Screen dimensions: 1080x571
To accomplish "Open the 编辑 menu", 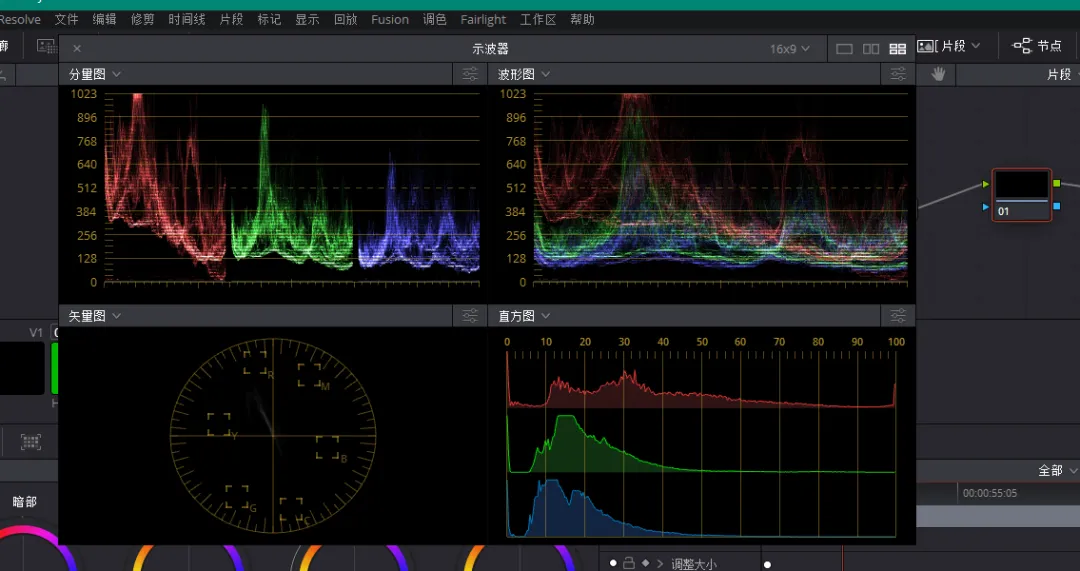I will 105,19.
